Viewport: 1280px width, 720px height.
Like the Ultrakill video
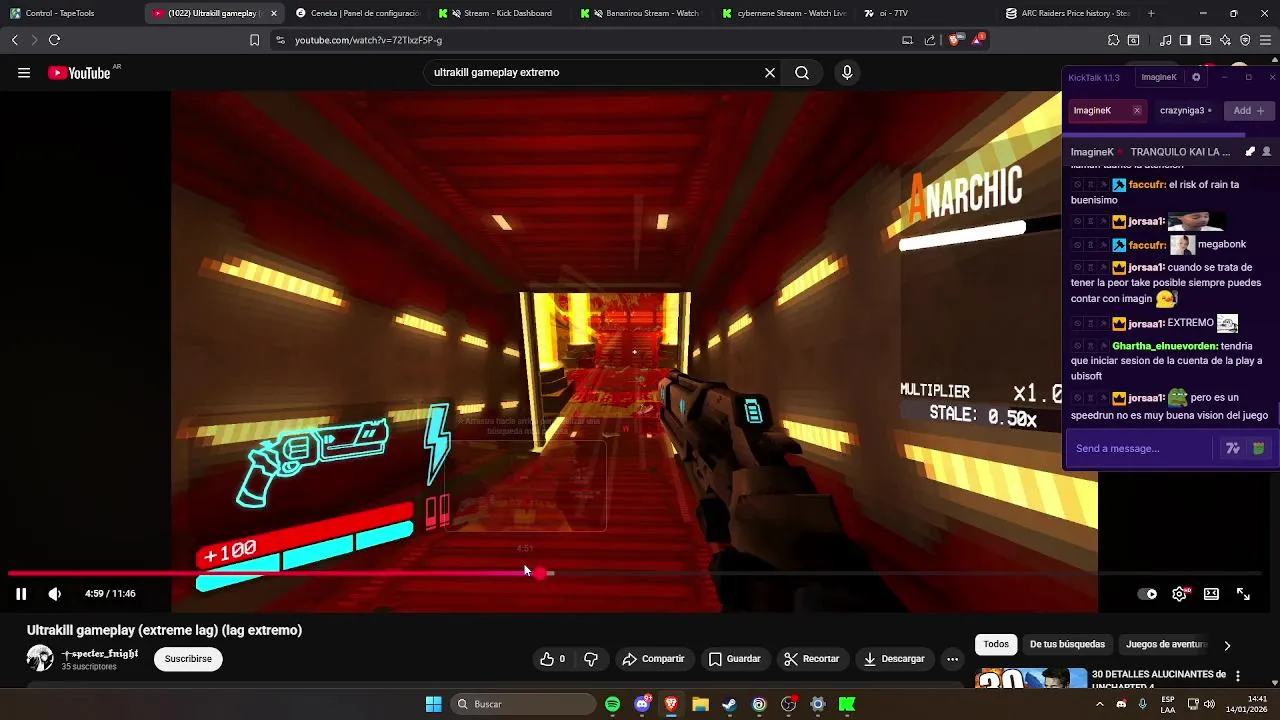(x=553, y=659)
